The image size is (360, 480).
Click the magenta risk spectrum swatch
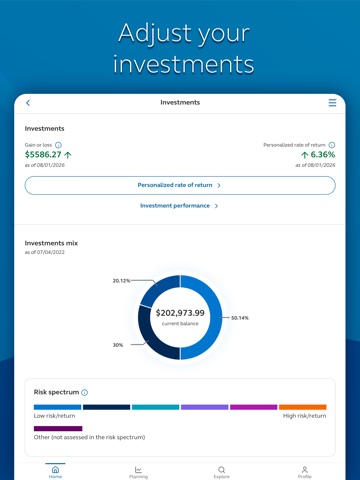tap(253, 407)
